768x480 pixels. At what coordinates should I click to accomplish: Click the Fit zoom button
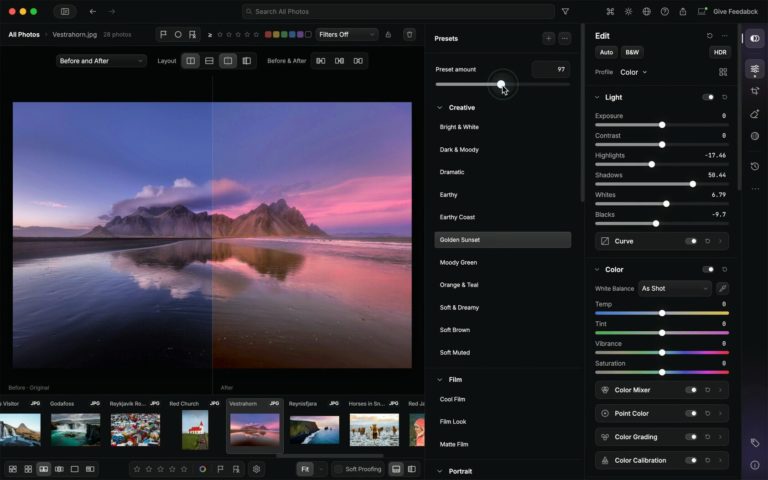pos(305,469)
